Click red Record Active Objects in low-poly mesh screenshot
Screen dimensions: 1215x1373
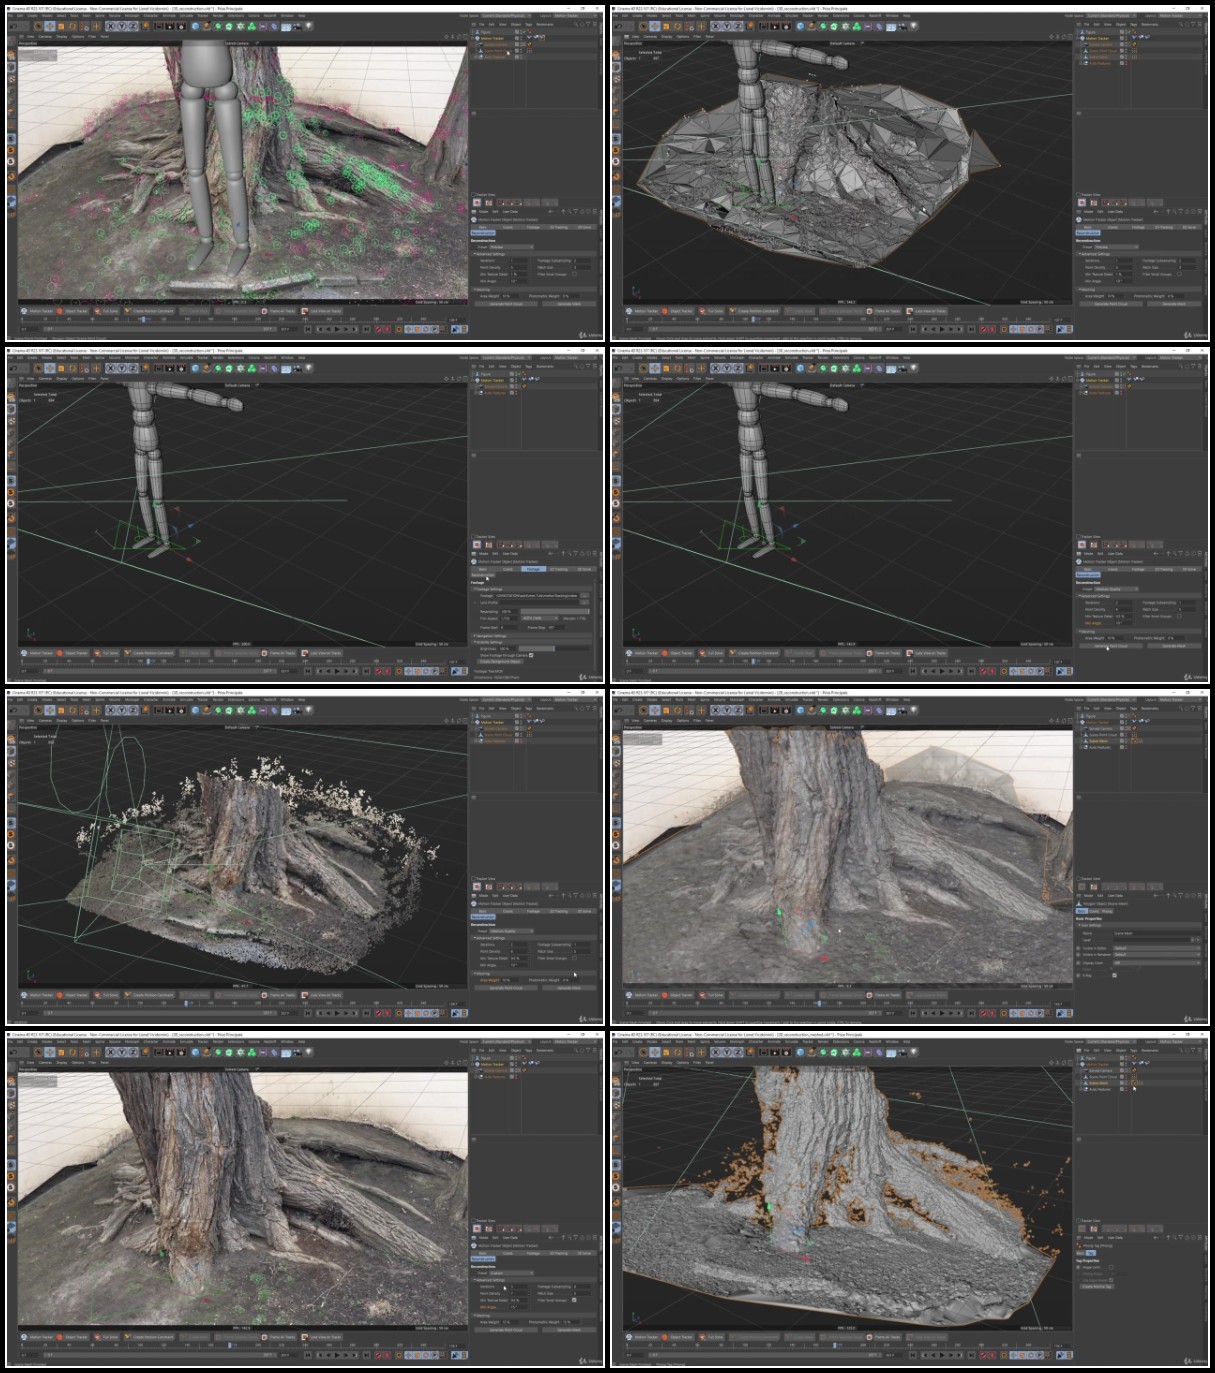pos(982,329)
